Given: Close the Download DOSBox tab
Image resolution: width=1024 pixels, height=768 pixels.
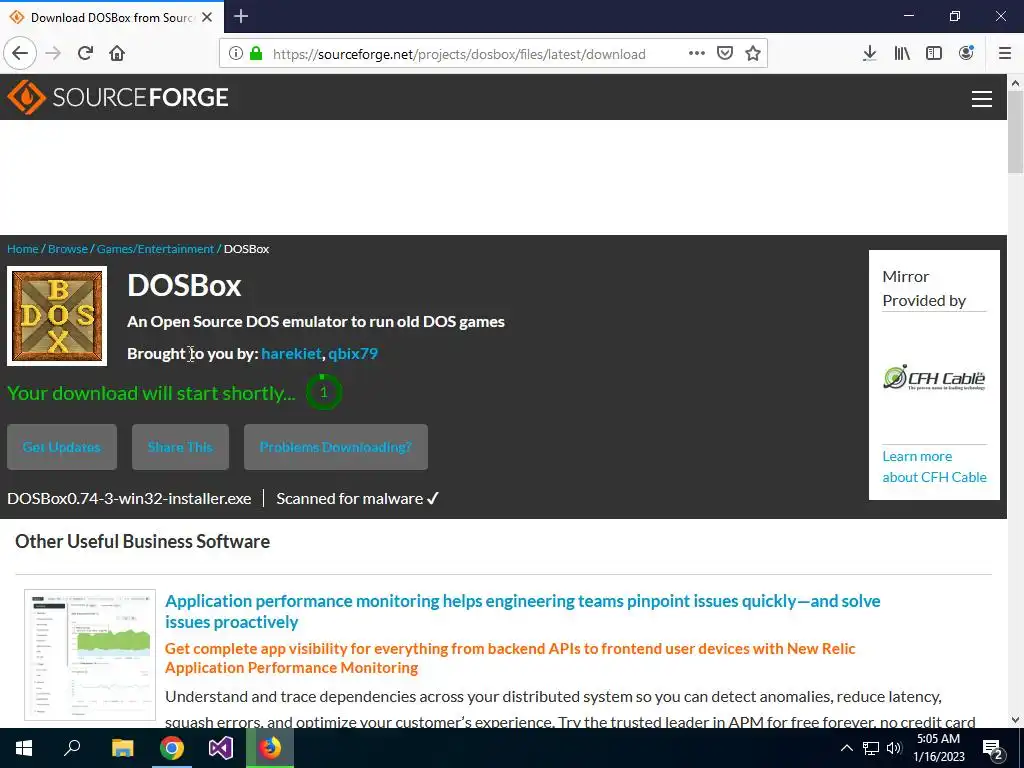Looking at the screenshot, I should 207,17.
